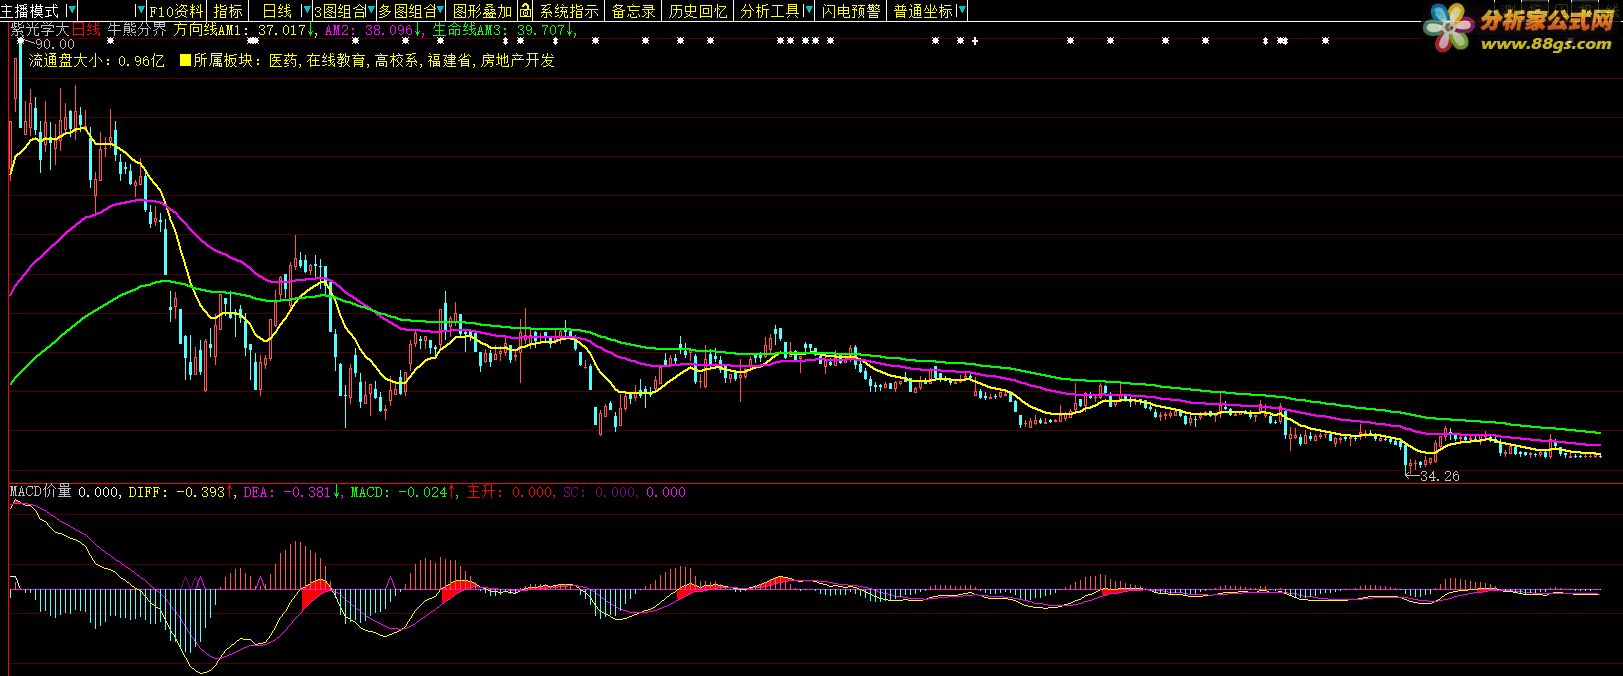Viewport: 1623px width, 676px height.
Task: Click the lock icon in the toolbar
Action: tap(525, 11)
